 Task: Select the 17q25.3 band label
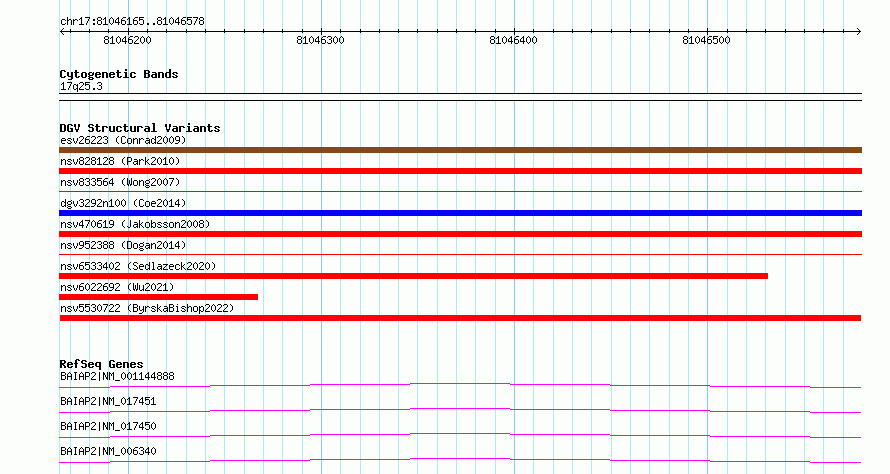tap(81, 86)
